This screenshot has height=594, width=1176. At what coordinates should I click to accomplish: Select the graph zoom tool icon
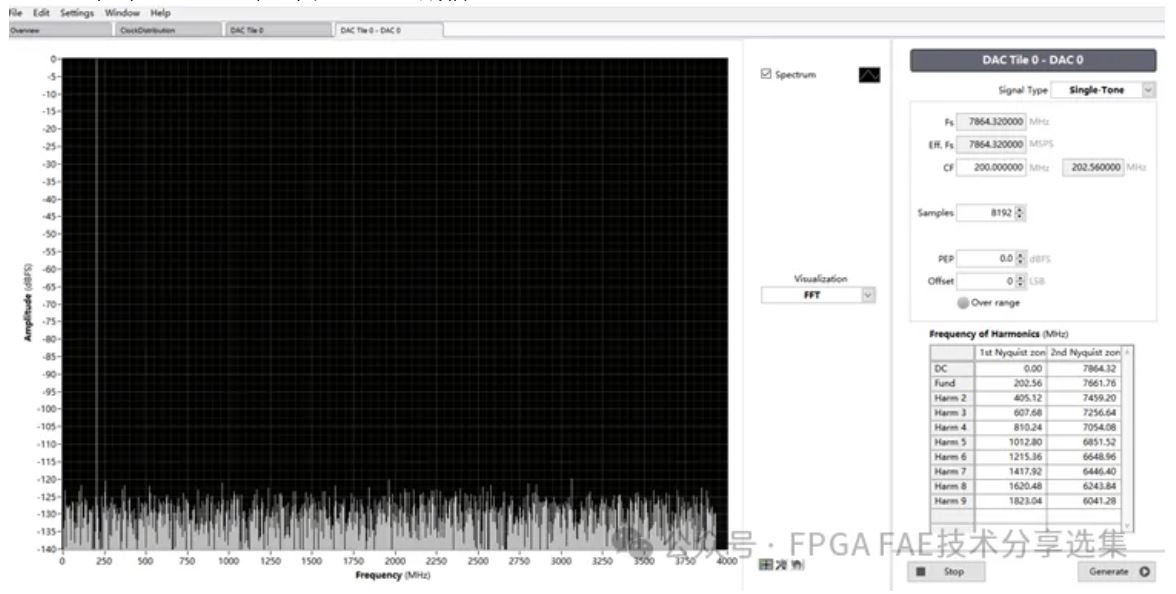782,566
